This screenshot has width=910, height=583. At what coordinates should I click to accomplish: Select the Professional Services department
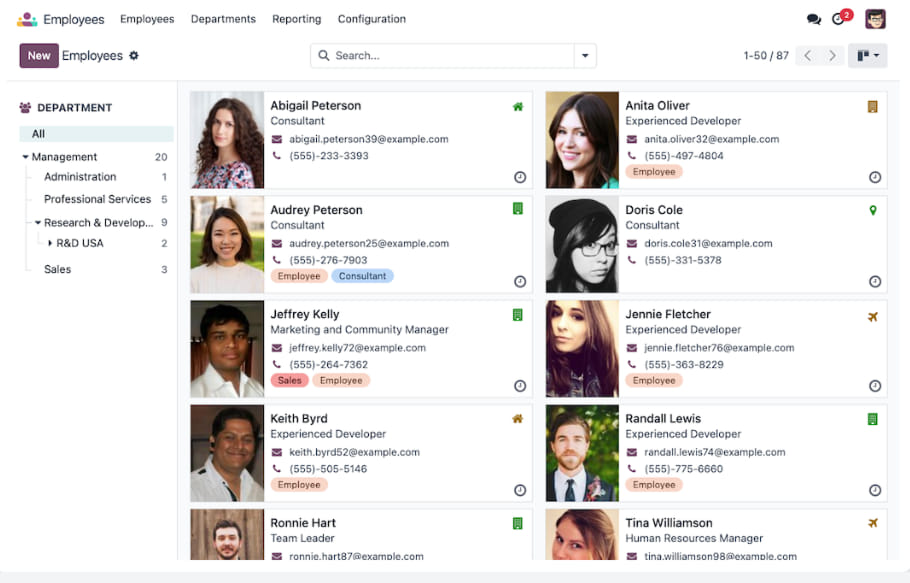[97, 199]
